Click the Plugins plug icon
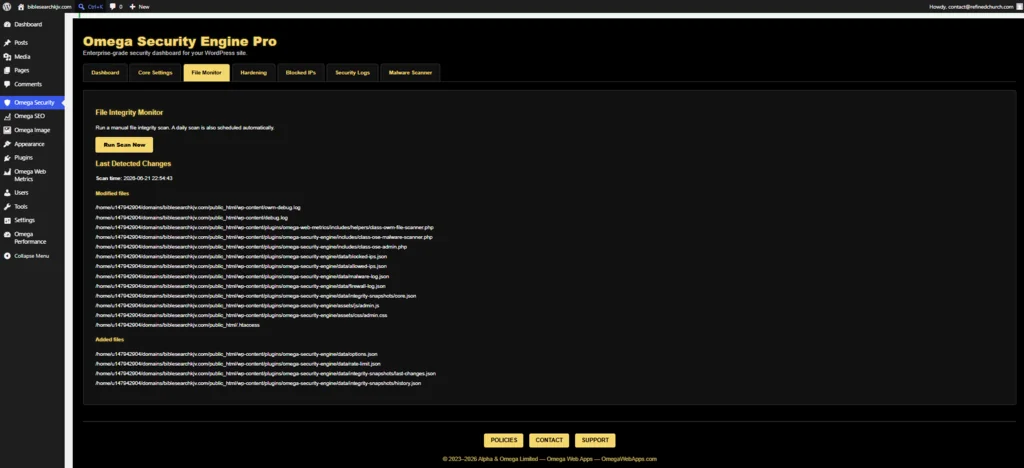This screenshot has width=1024, height=468. tap(7, 158)
